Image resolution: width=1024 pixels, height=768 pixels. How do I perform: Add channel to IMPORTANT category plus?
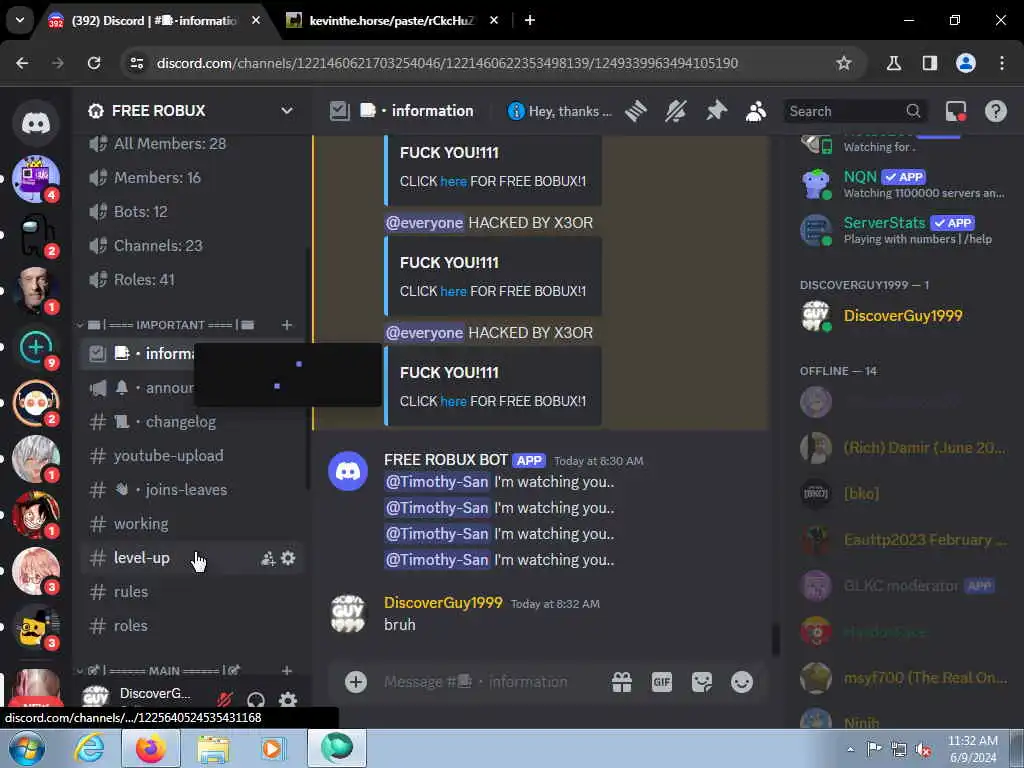click(287, 325)
